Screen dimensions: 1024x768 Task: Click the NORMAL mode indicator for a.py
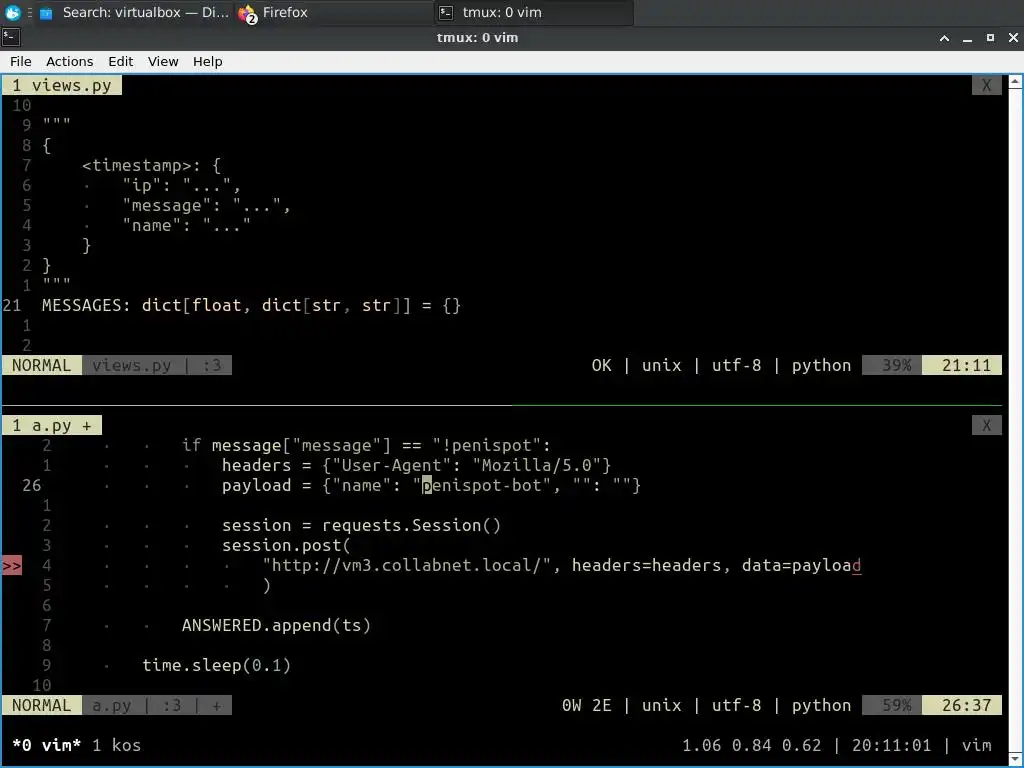click(42, 705)
